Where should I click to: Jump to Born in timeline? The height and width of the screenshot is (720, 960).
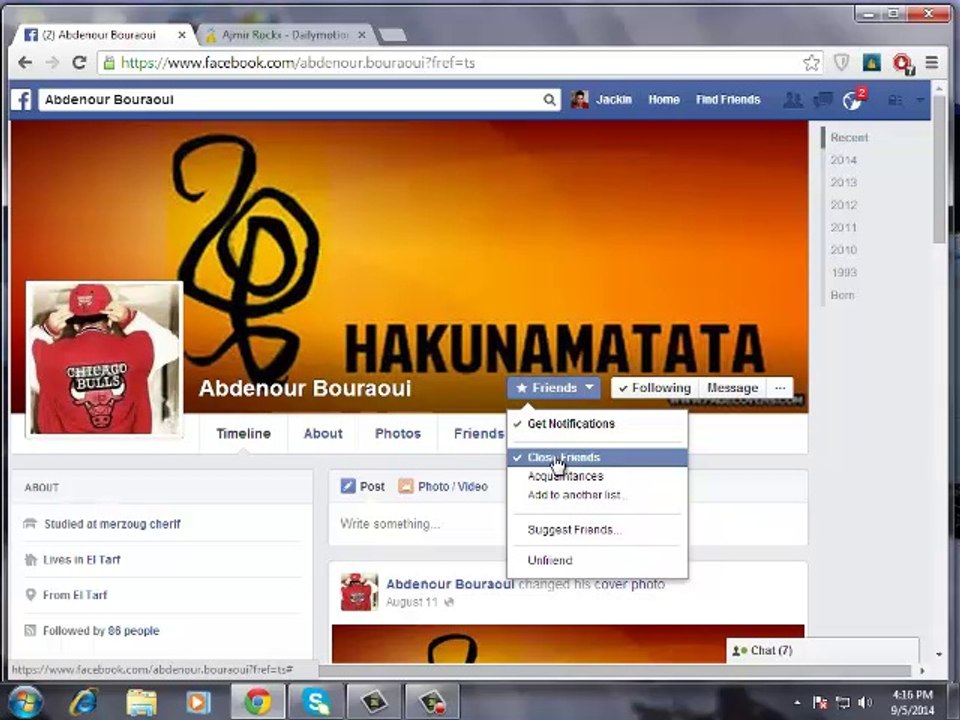(x=842, y=295)
